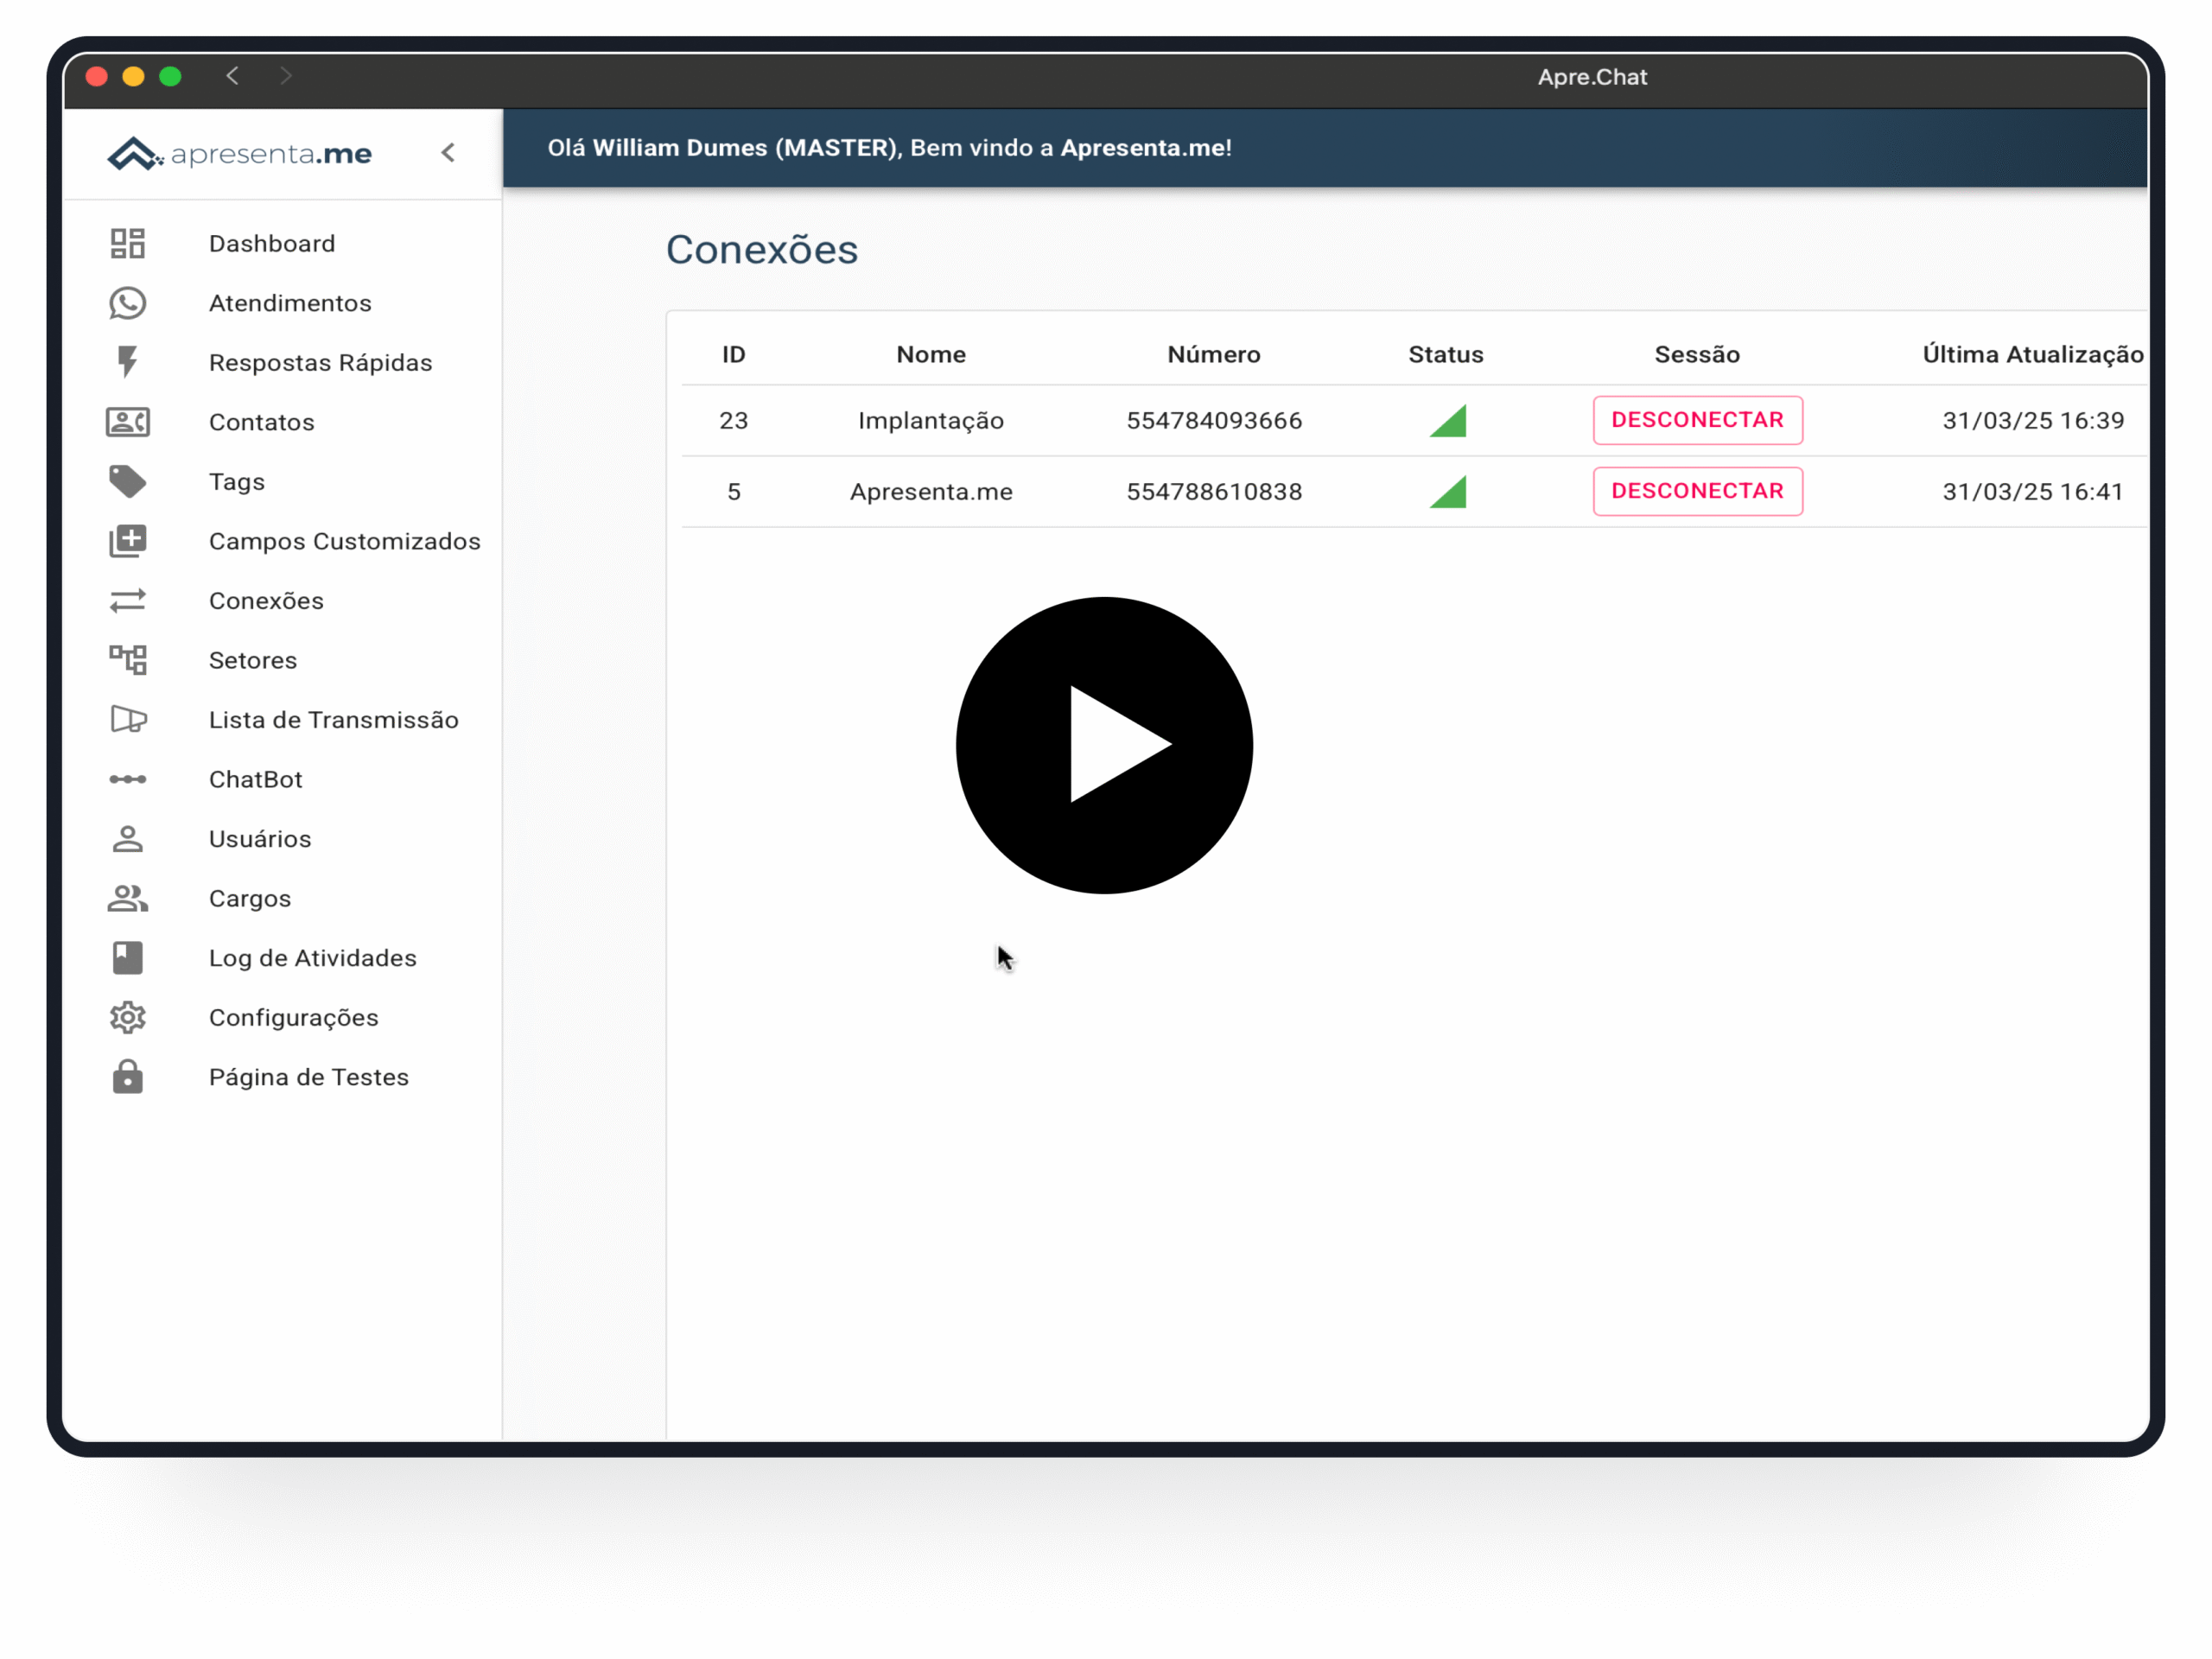Click the Setores hierarchy icon

coord(127,660)
